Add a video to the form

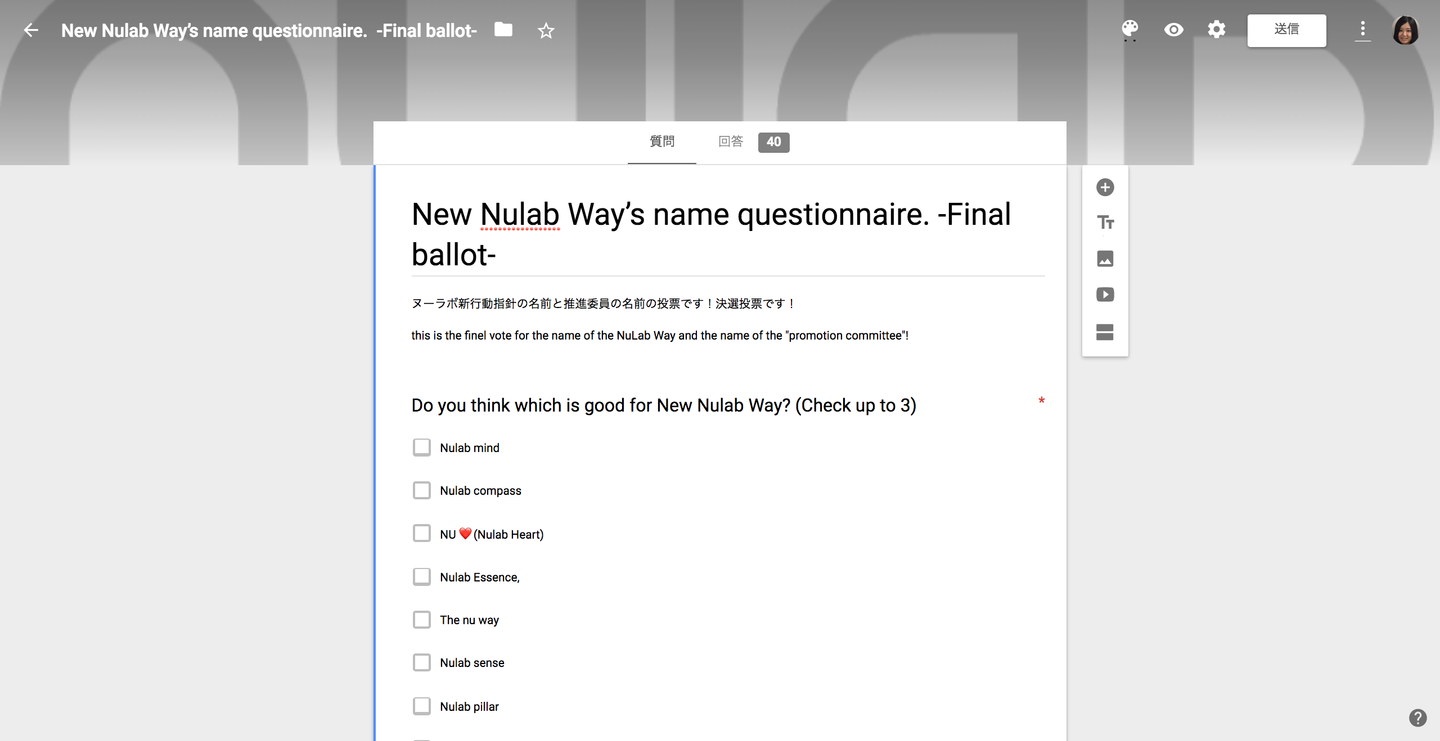click(1105, 295)
